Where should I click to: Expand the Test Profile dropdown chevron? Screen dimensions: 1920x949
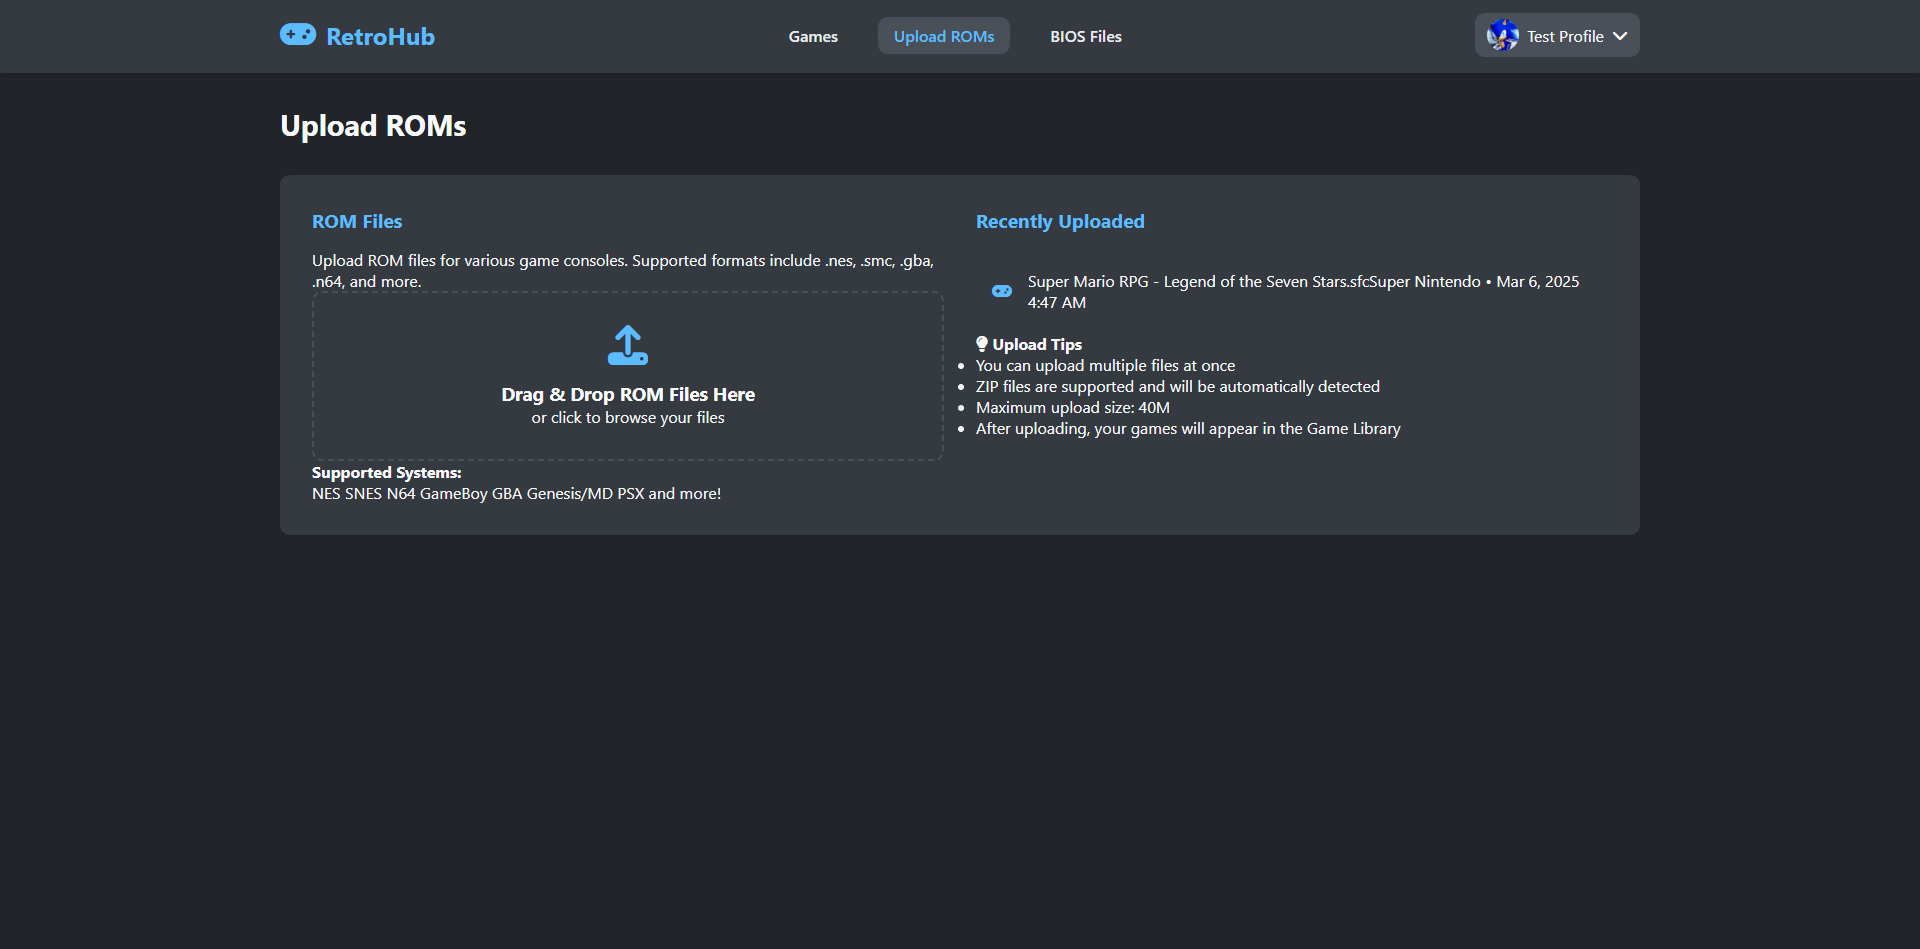click(1620, 36)
